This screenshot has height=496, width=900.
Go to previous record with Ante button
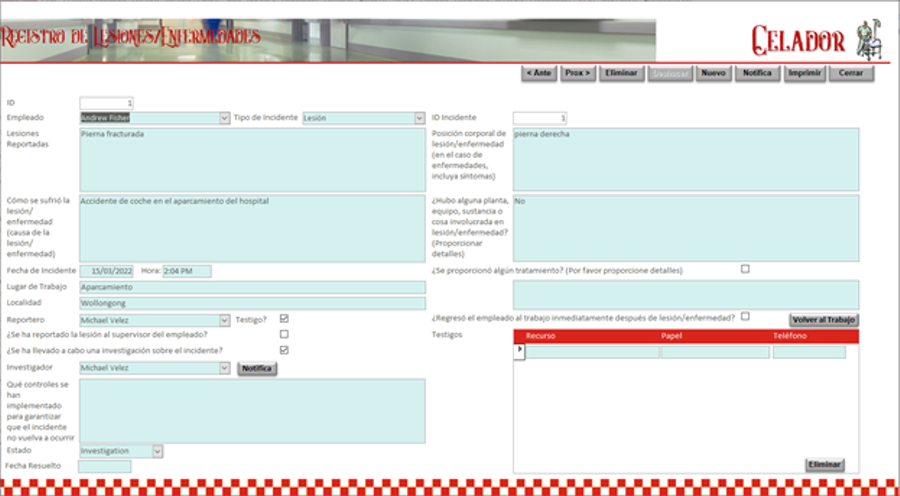(x=539, y=73)
